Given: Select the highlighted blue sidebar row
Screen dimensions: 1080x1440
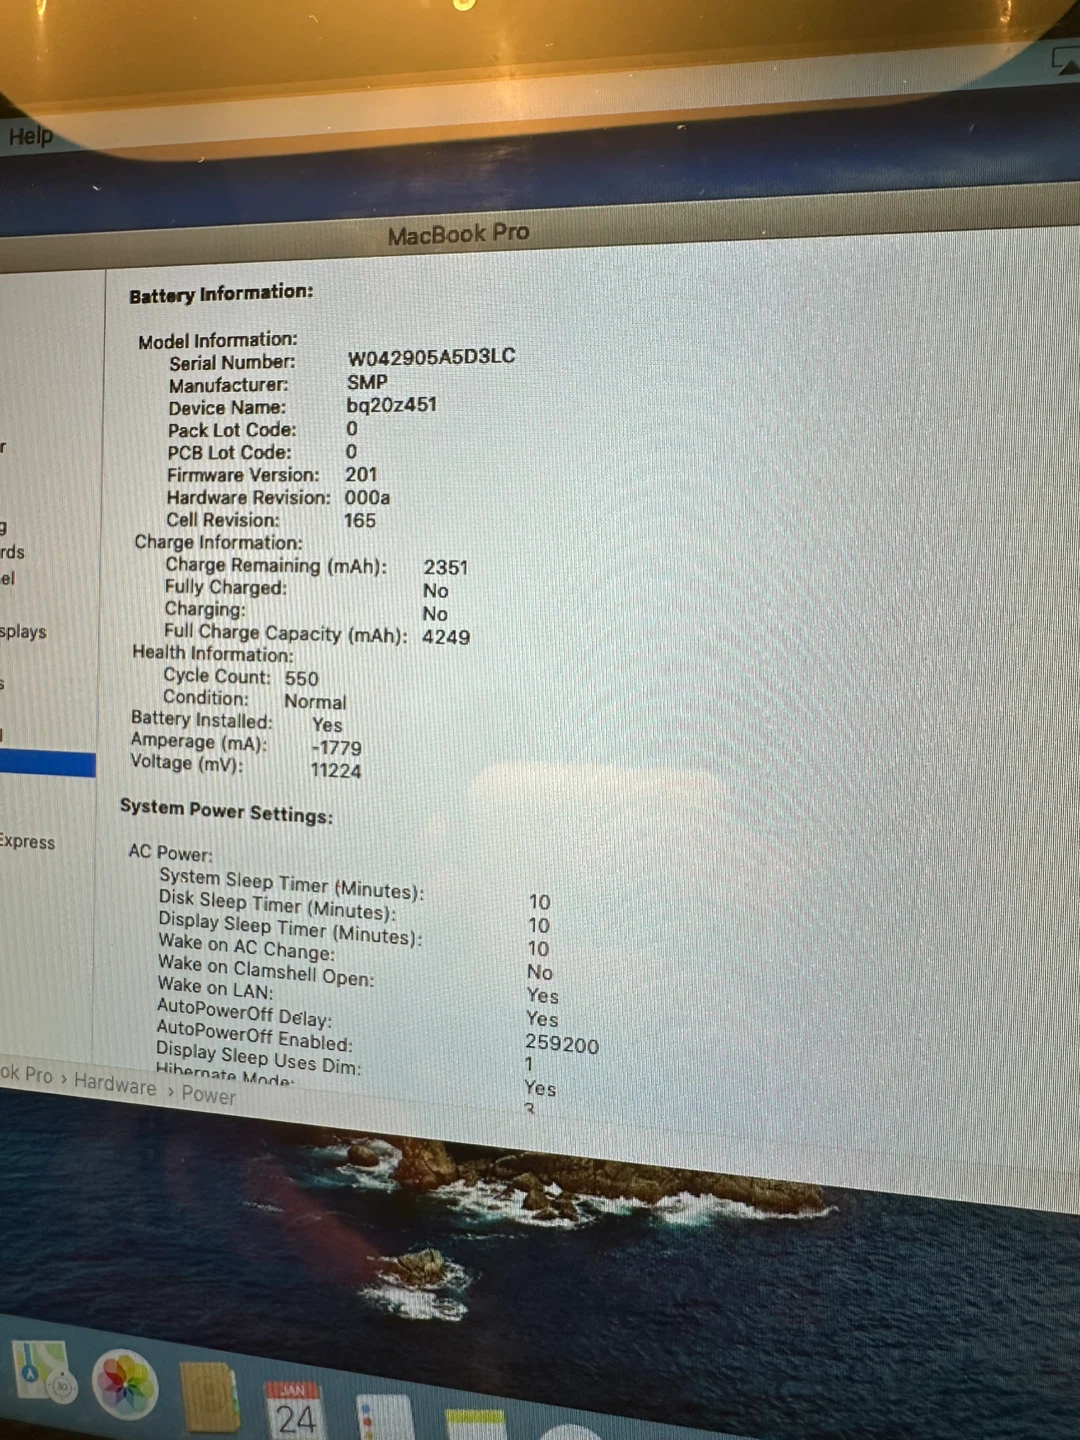Looking at the screenshot, I should (x=48, y=764).
